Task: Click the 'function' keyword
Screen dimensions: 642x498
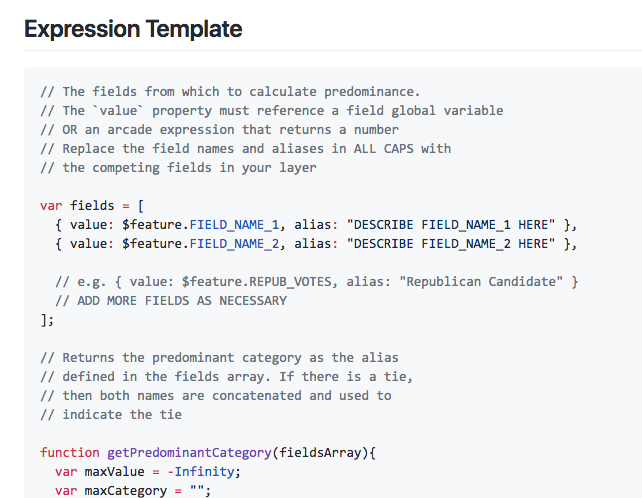Action: (70, 452)
